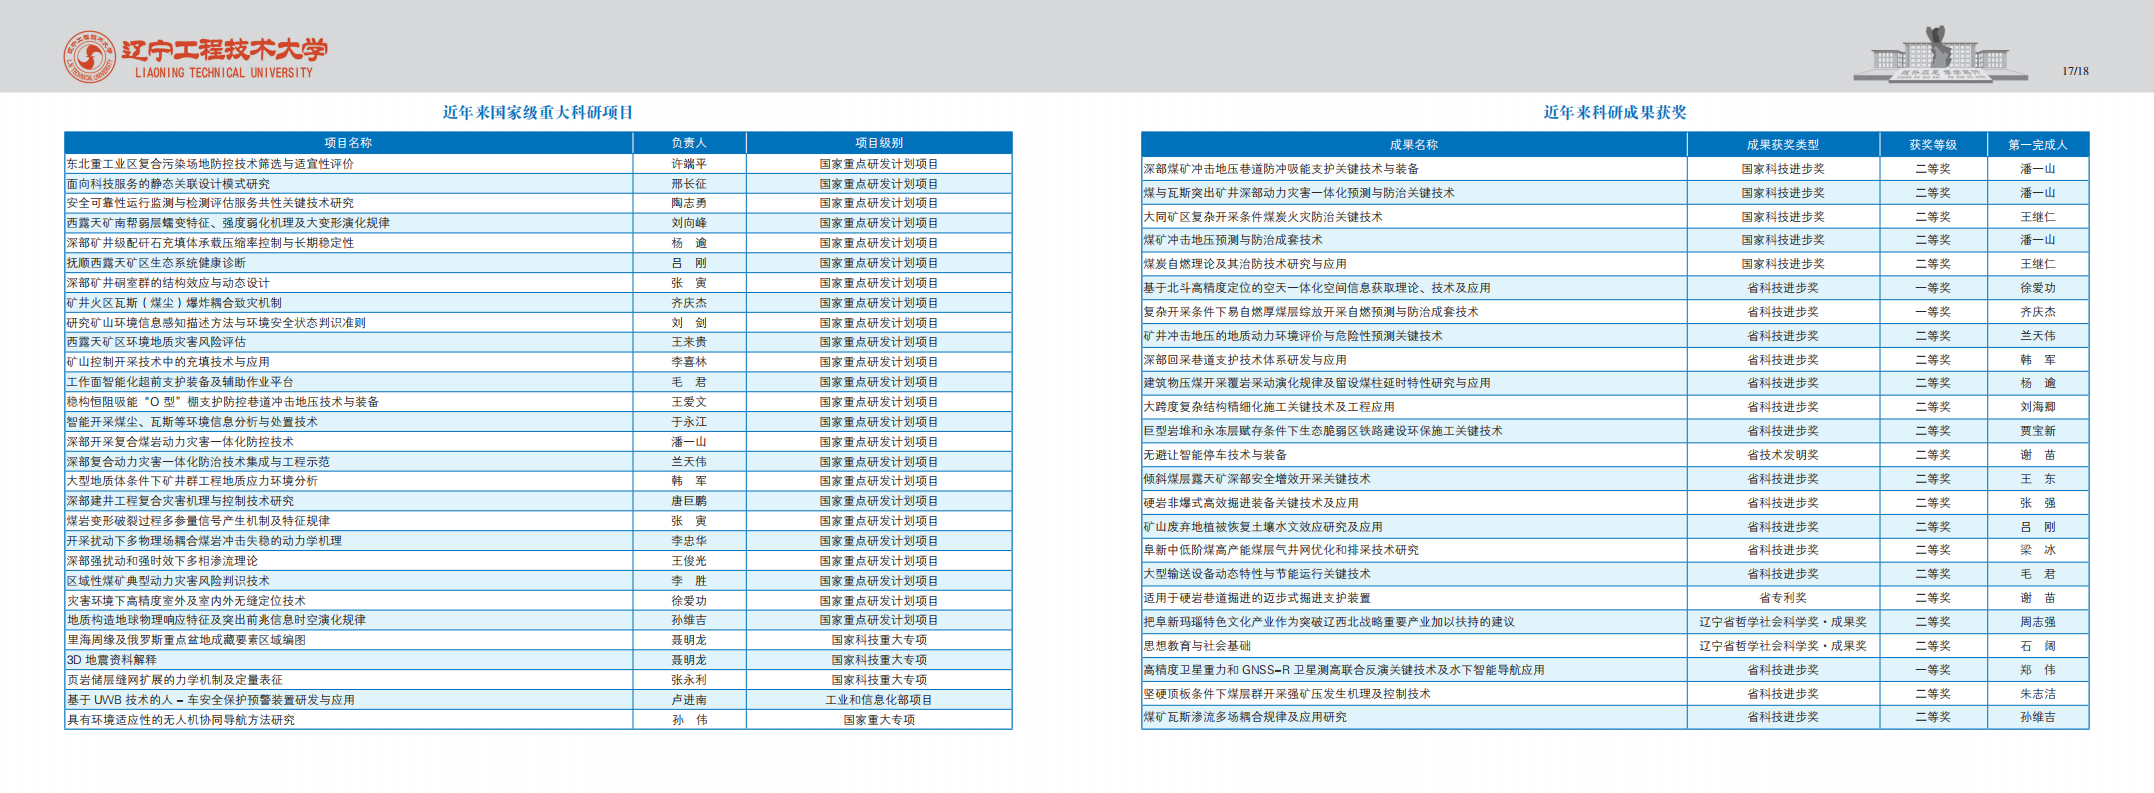
Task: Click the 省专利奖 cell
Action: pyautogui.click(x=1783, y=598)
